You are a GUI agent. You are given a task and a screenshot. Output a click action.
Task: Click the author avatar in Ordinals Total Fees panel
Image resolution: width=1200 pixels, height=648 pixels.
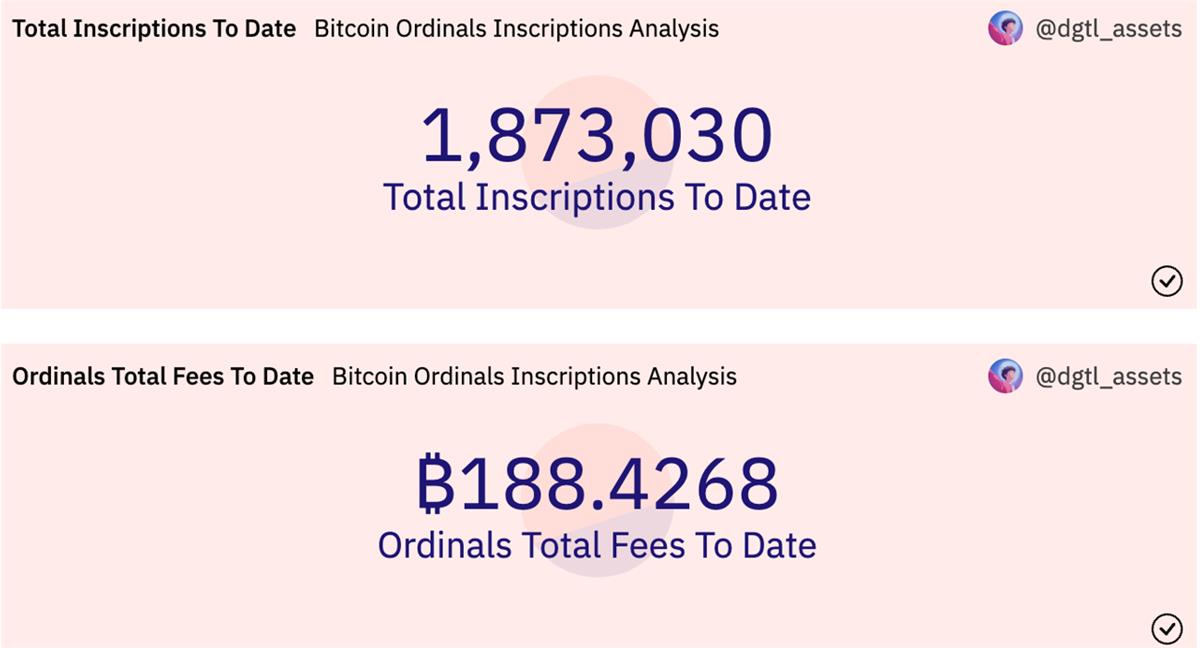[1005, 376]
